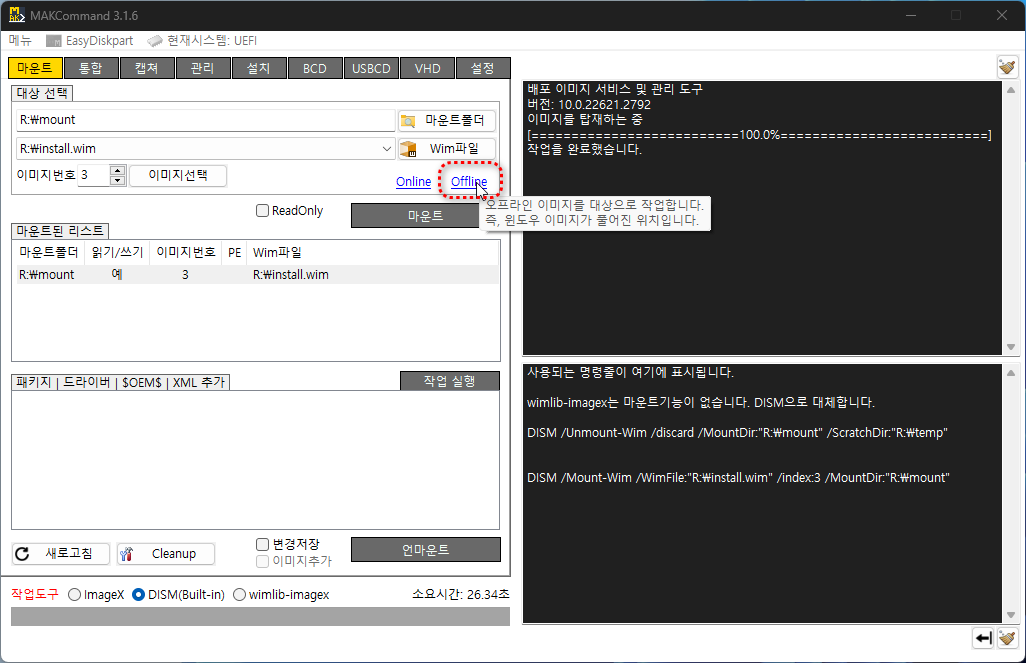Click the broom icon below command log
This screenshot has width=1026, height=663.
(1007, 637)
